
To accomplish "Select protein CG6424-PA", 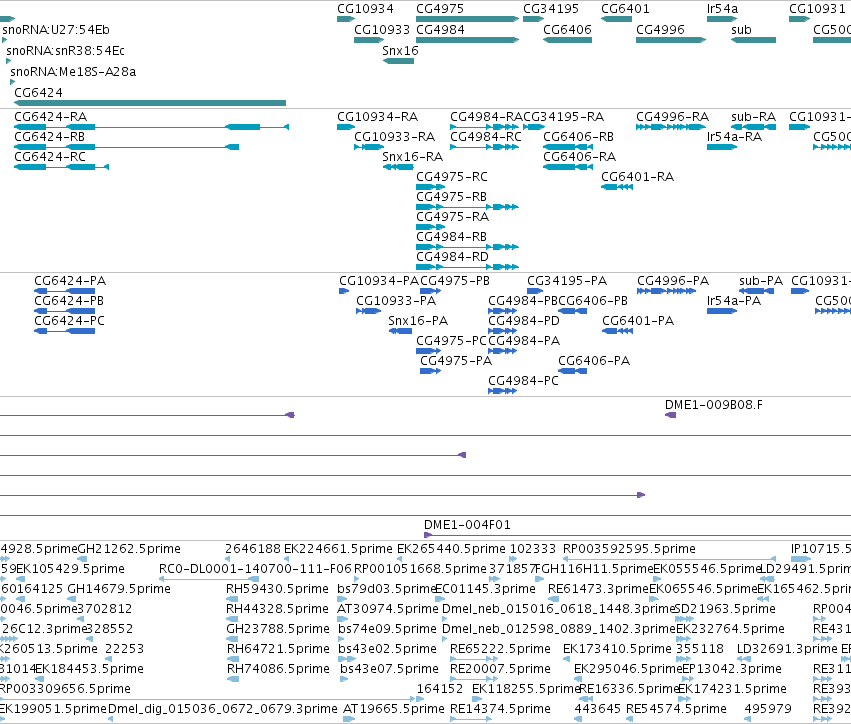I will pos(64,291).
